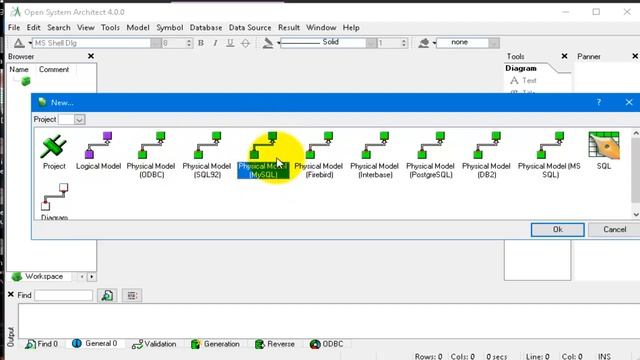Open the File menu
Viewport: 640px width, 360px height.
click(x=14, y=28)
